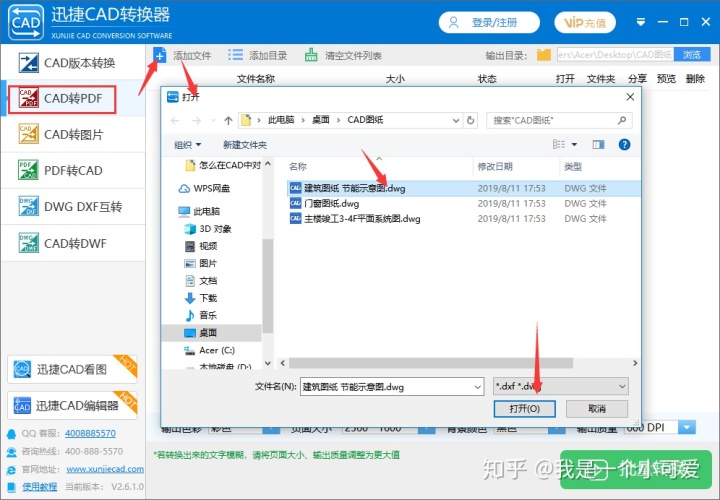Open the 输出质量 DPI dropdown arrow
Screen dimensions: 720x500
687,427
